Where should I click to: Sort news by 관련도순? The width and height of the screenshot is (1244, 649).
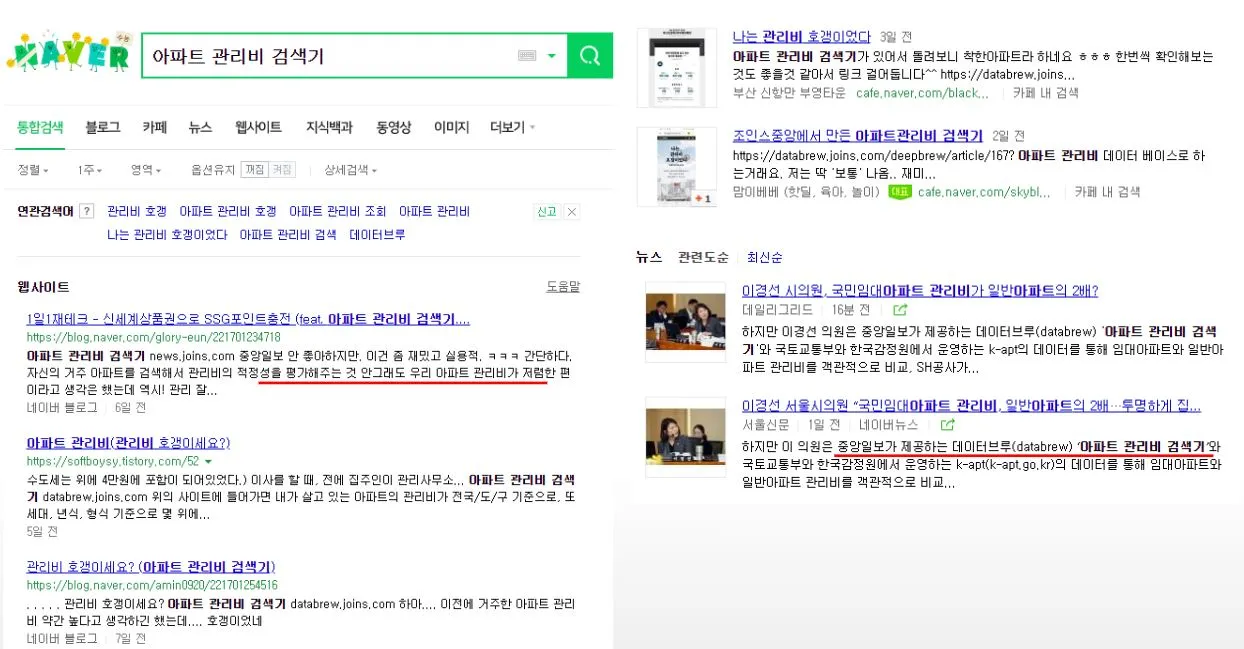click(703, 258)
